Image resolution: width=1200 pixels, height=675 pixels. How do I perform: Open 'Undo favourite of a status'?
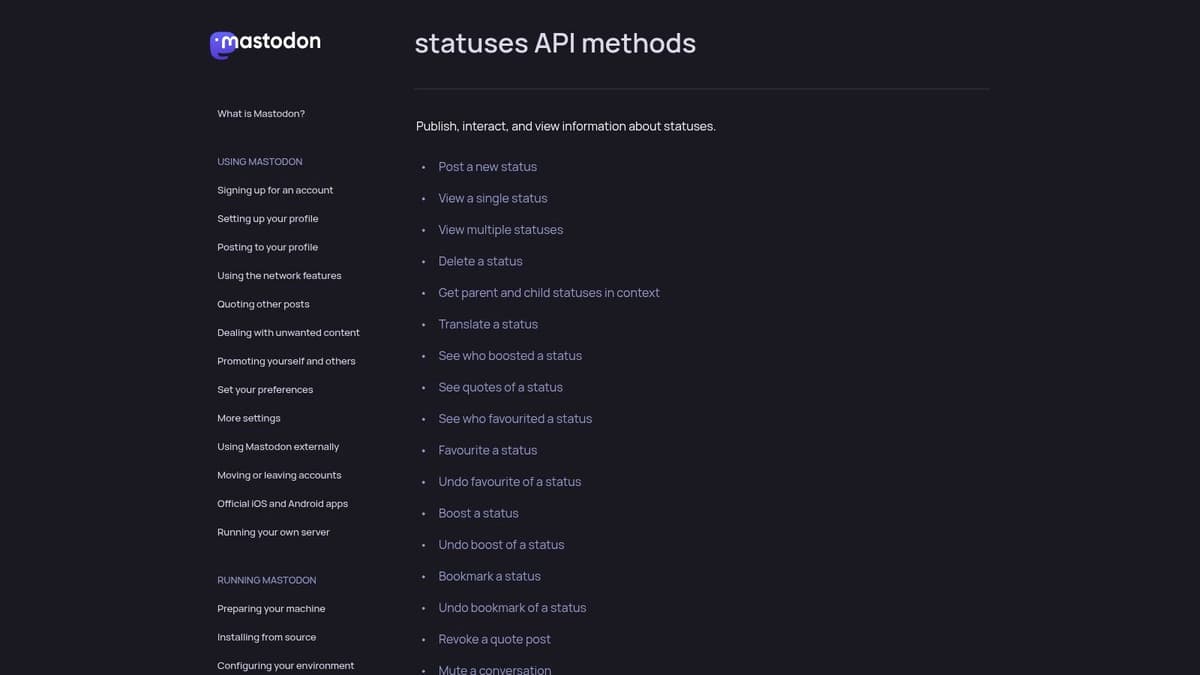coord(510,482)
